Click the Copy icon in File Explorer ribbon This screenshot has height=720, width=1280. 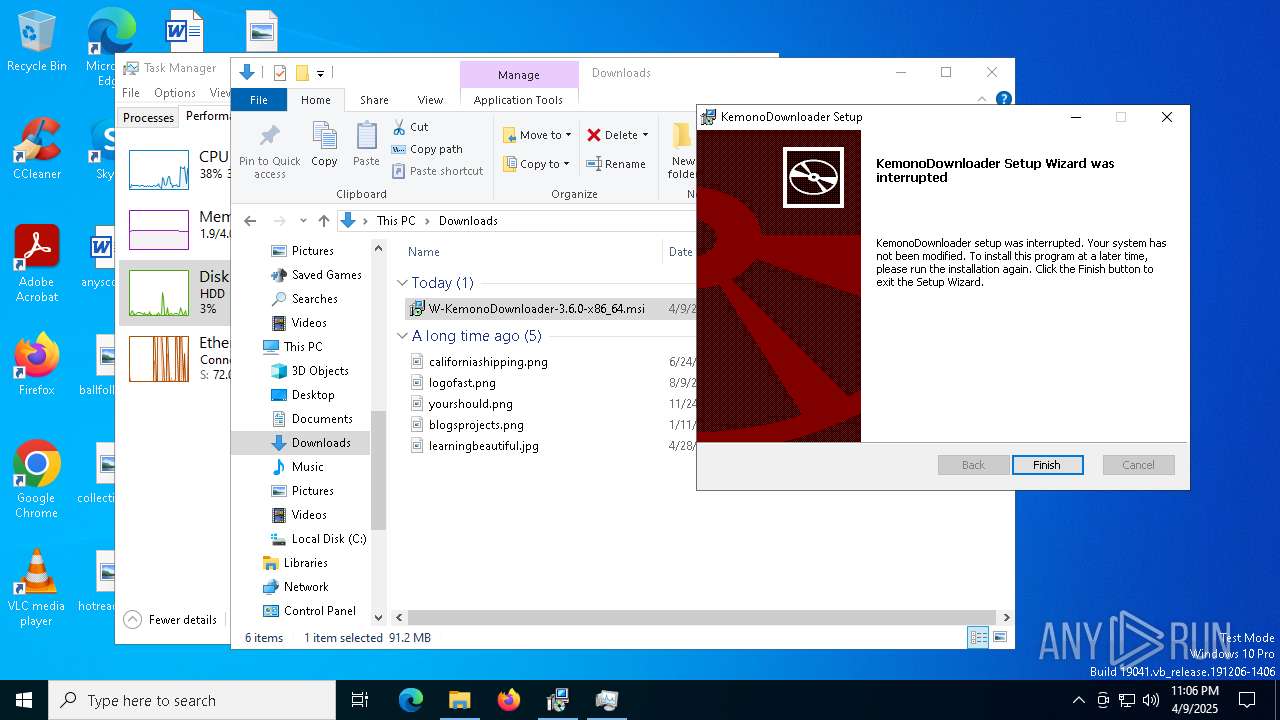click(x=324, y=144)
